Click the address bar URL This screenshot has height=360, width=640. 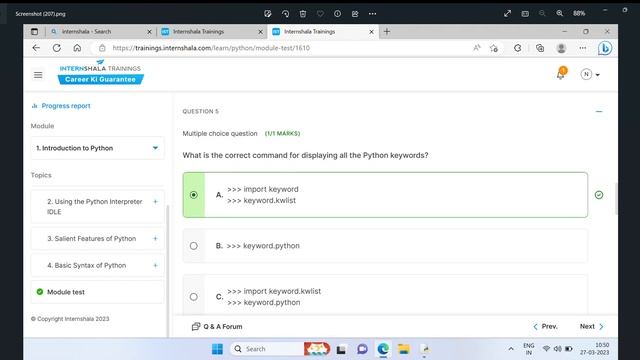pyautogui.click(x=211, y=48)
